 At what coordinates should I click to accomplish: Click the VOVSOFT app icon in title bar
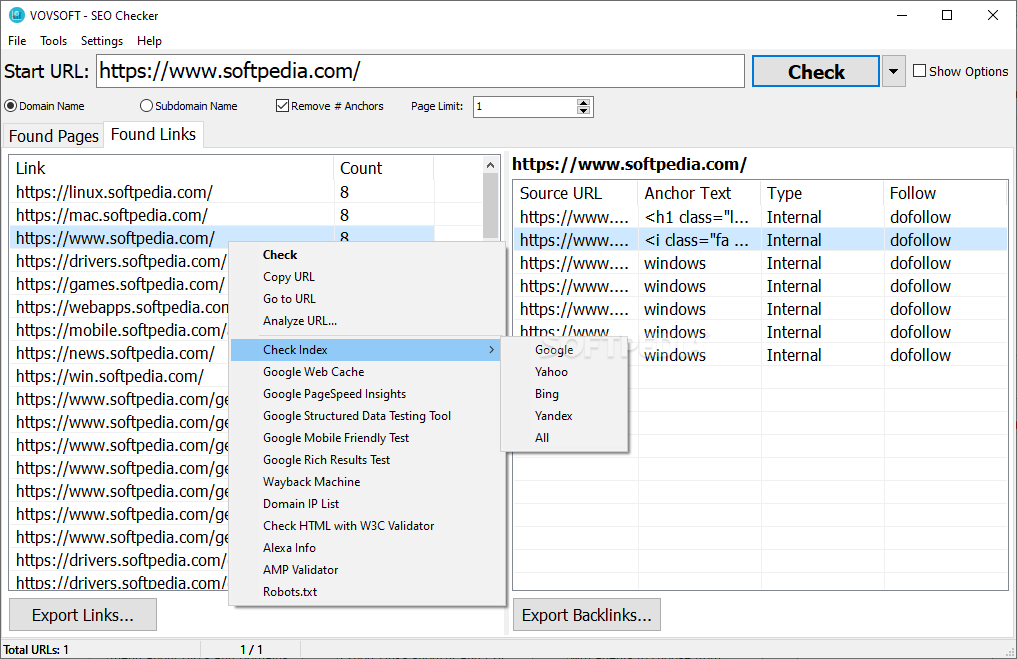(x=16, y=15)
